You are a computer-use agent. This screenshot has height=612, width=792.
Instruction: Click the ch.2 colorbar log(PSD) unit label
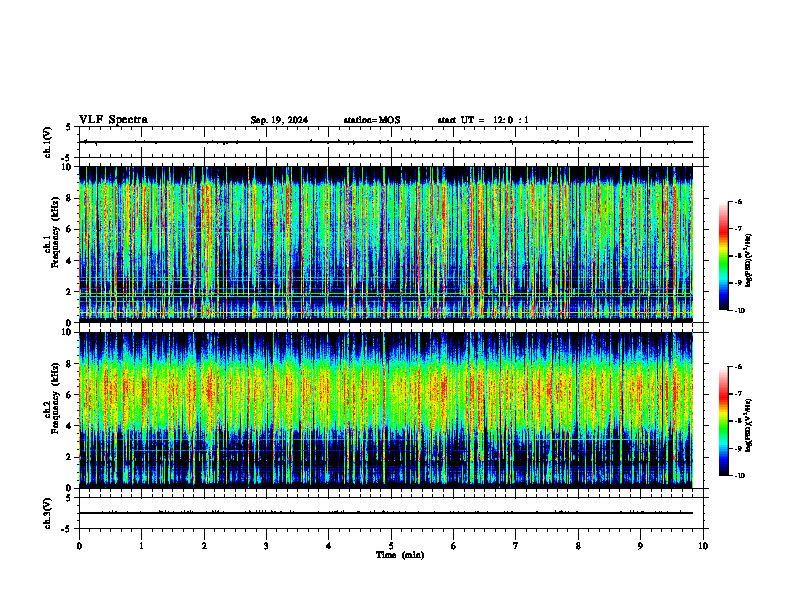[x=749, y=426]
